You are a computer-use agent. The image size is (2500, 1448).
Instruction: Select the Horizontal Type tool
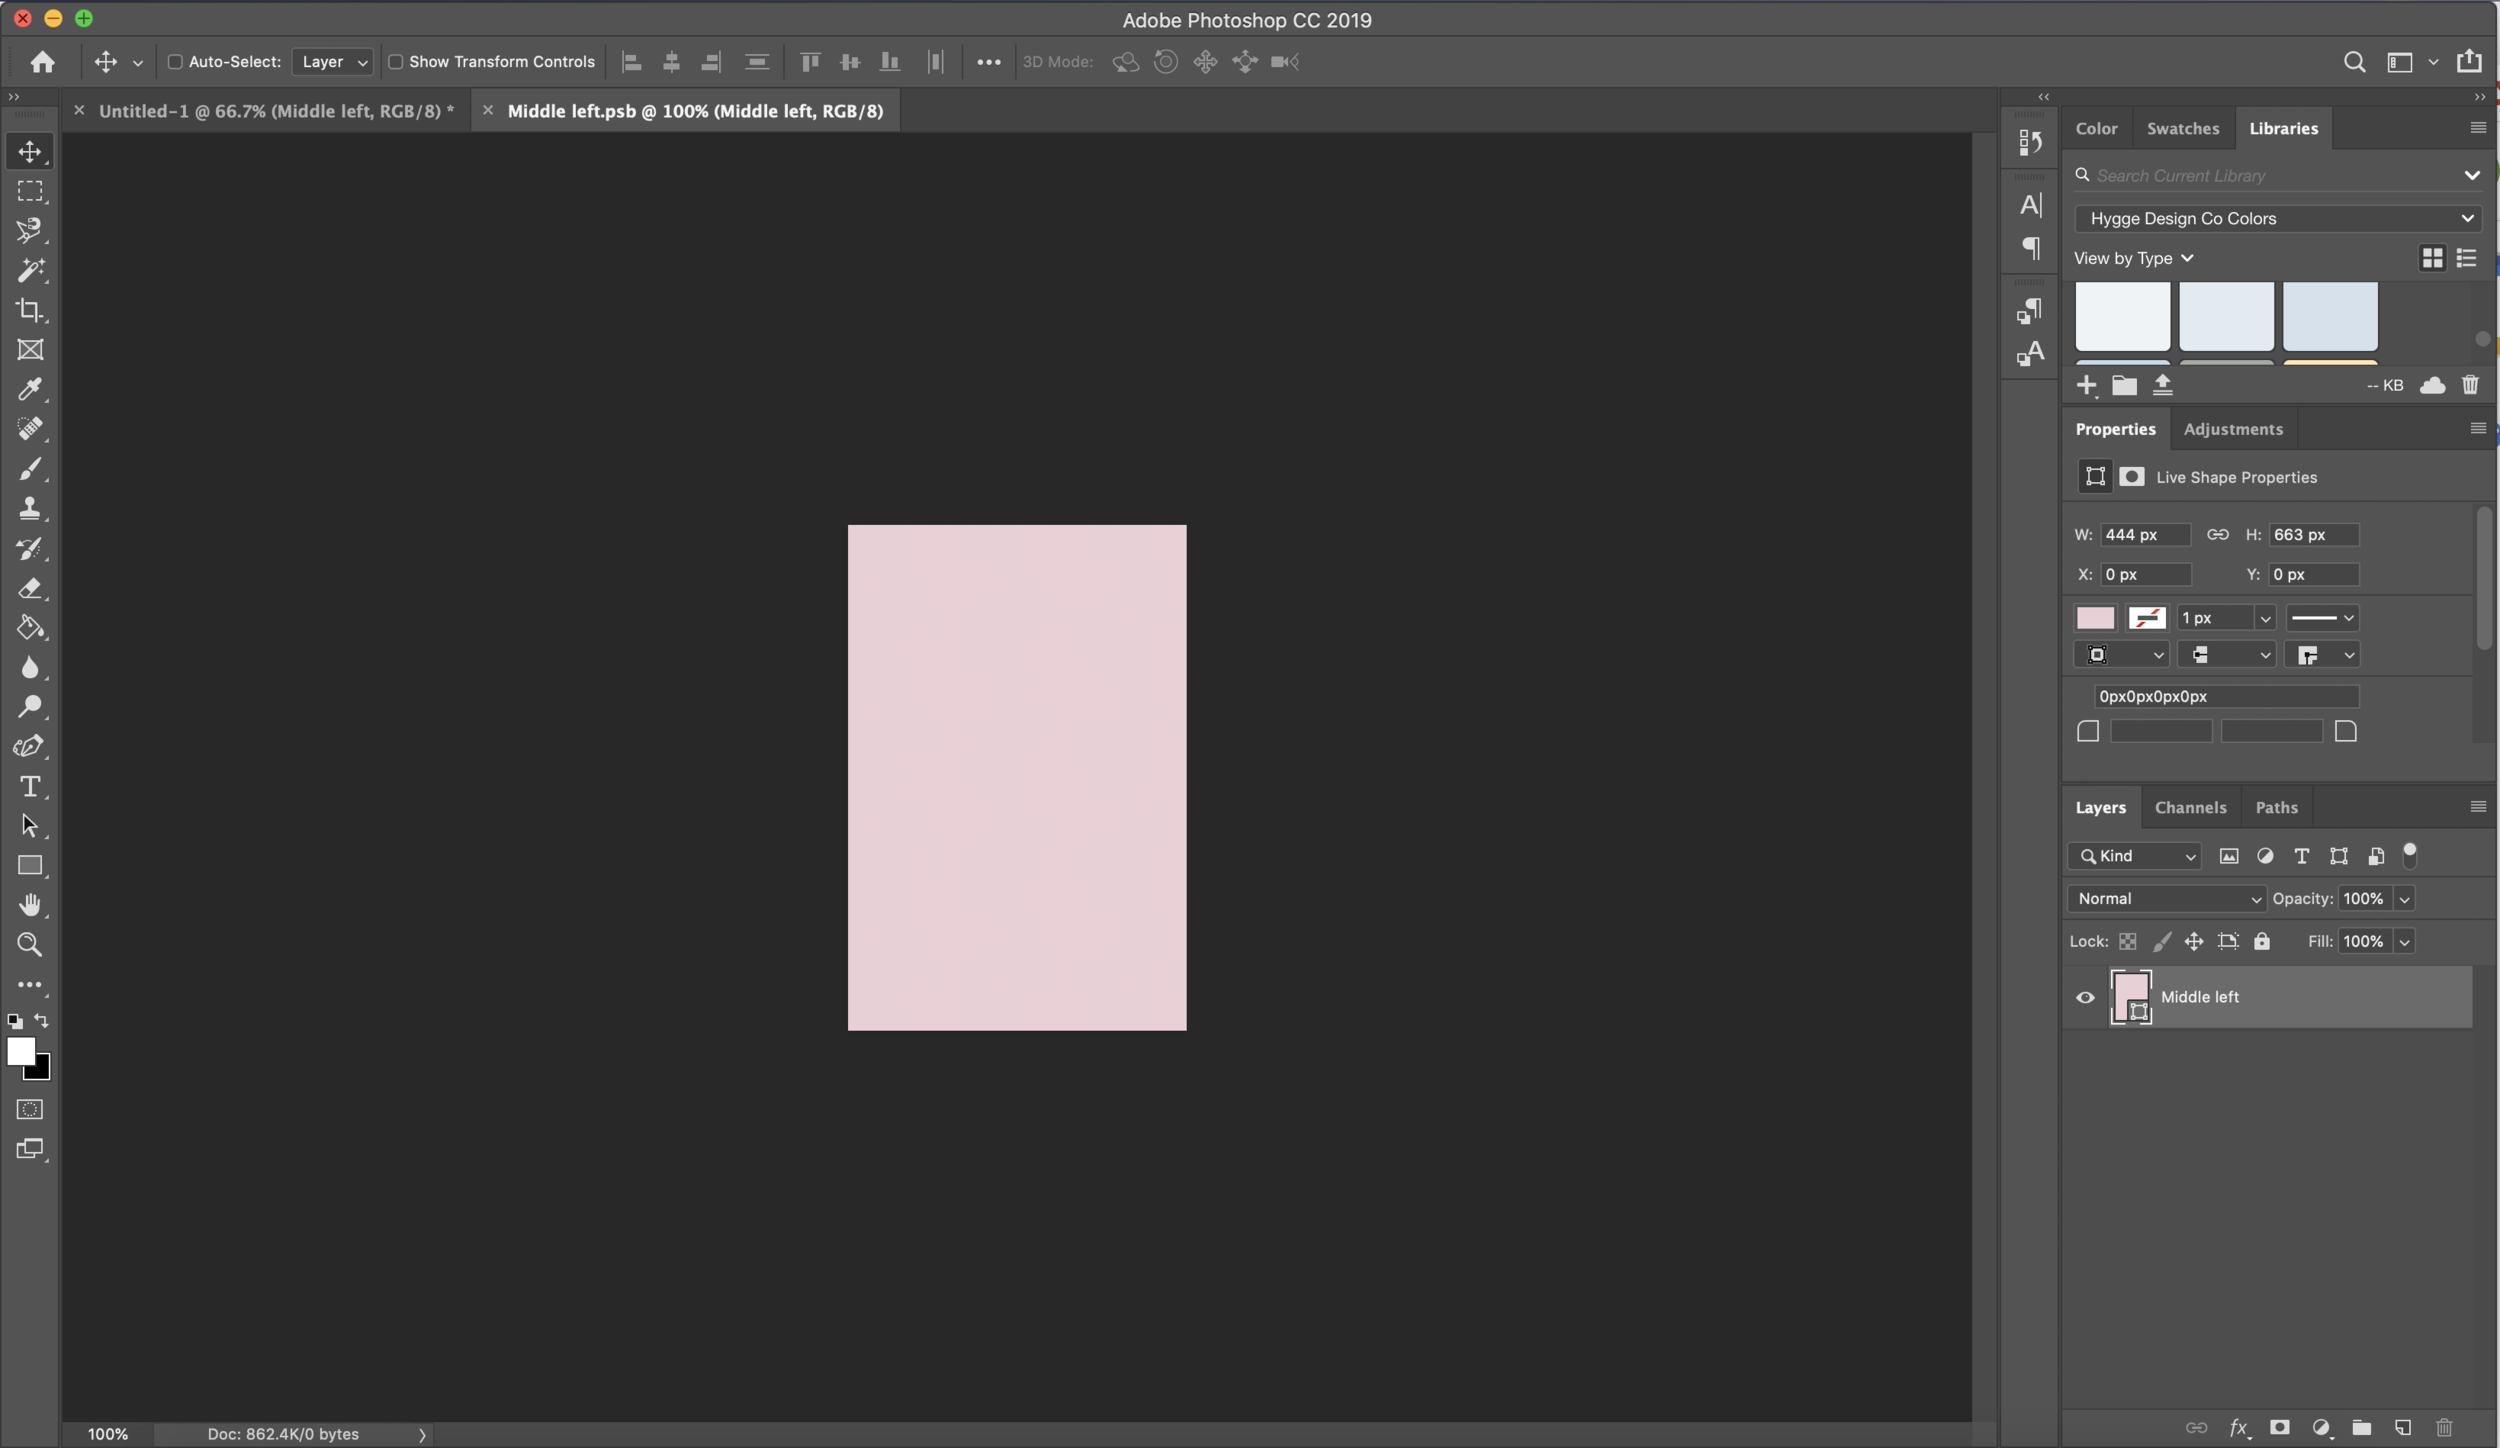coord(30,787)
